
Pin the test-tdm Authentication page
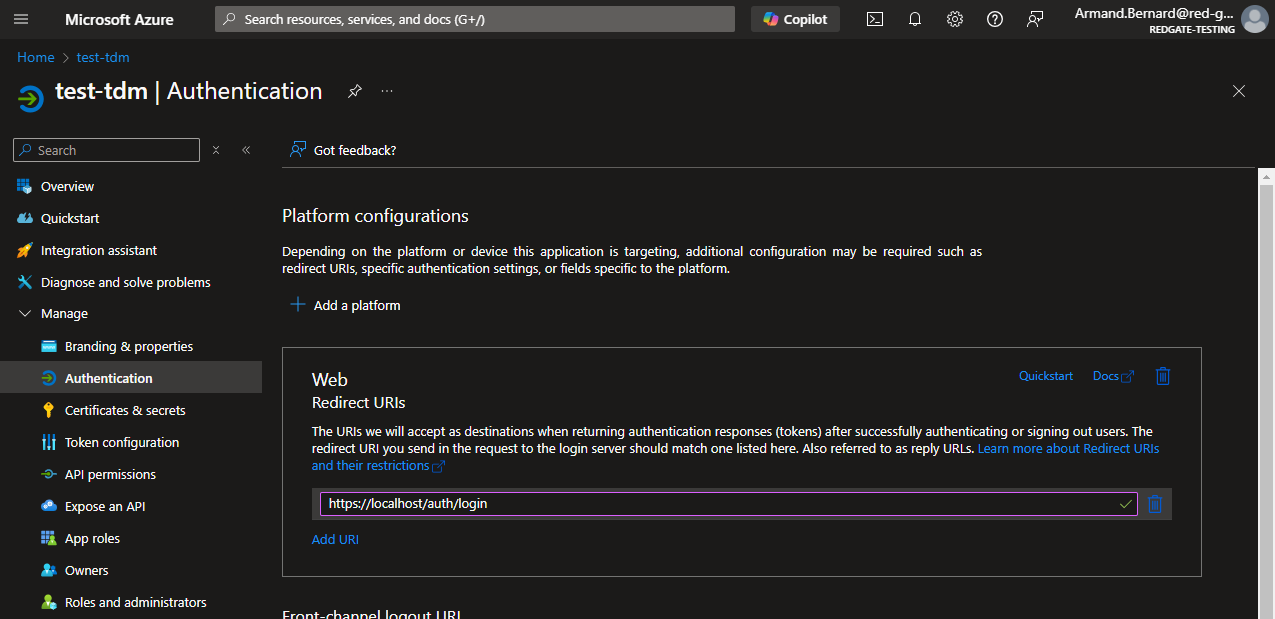pyautogui.click(x=354, y=91)
